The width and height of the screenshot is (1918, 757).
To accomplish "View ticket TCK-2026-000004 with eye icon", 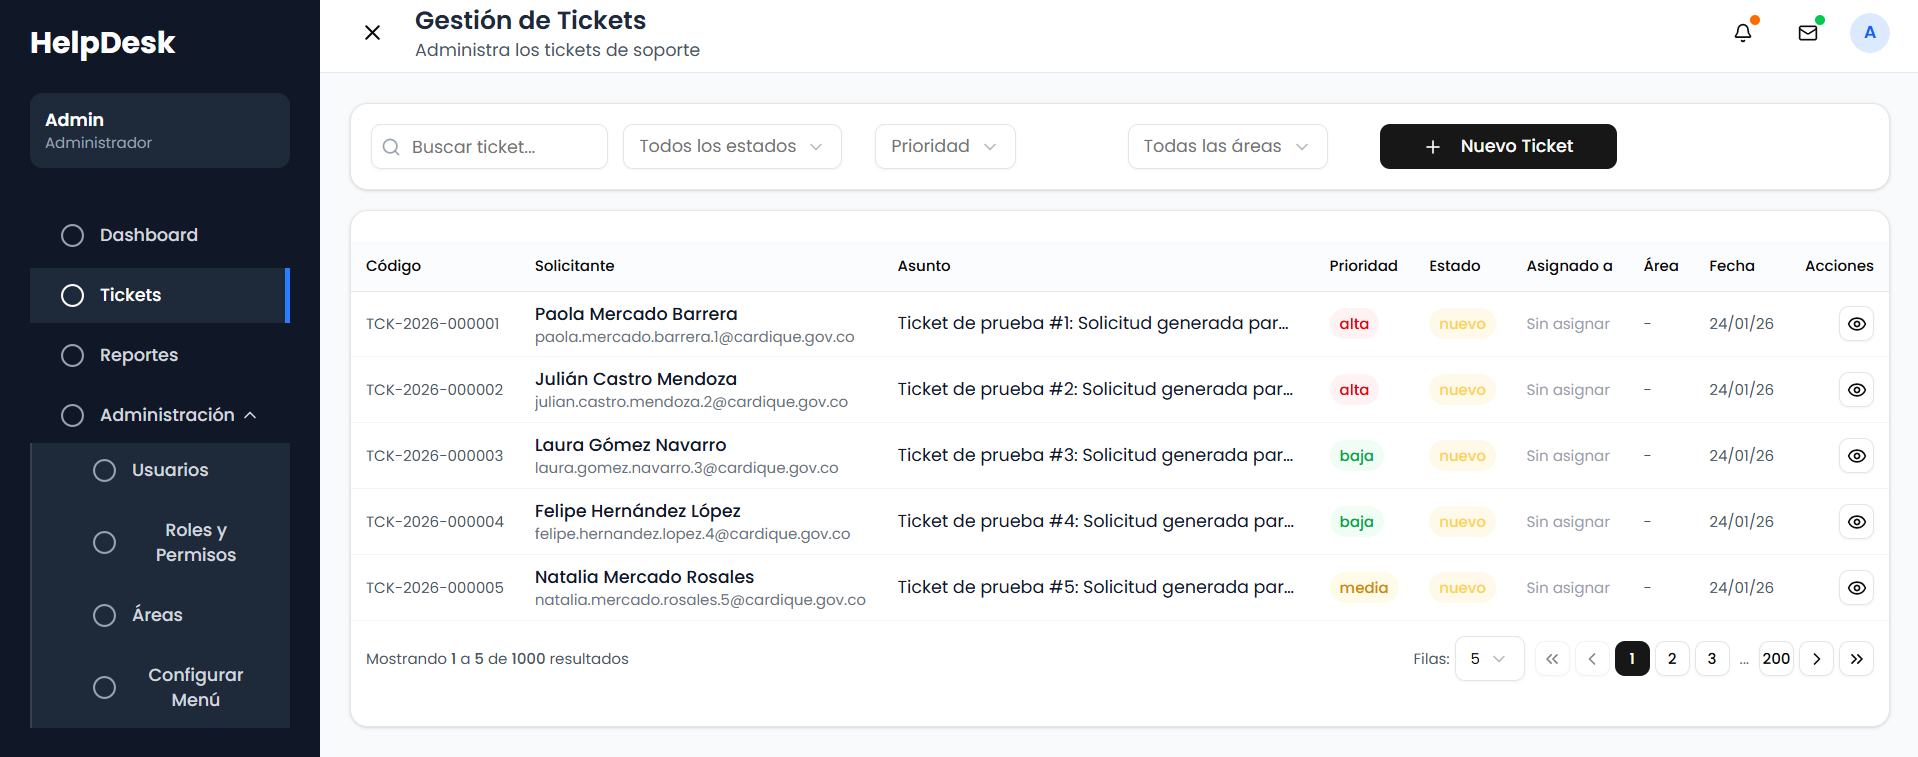I will click(1856, 522).
